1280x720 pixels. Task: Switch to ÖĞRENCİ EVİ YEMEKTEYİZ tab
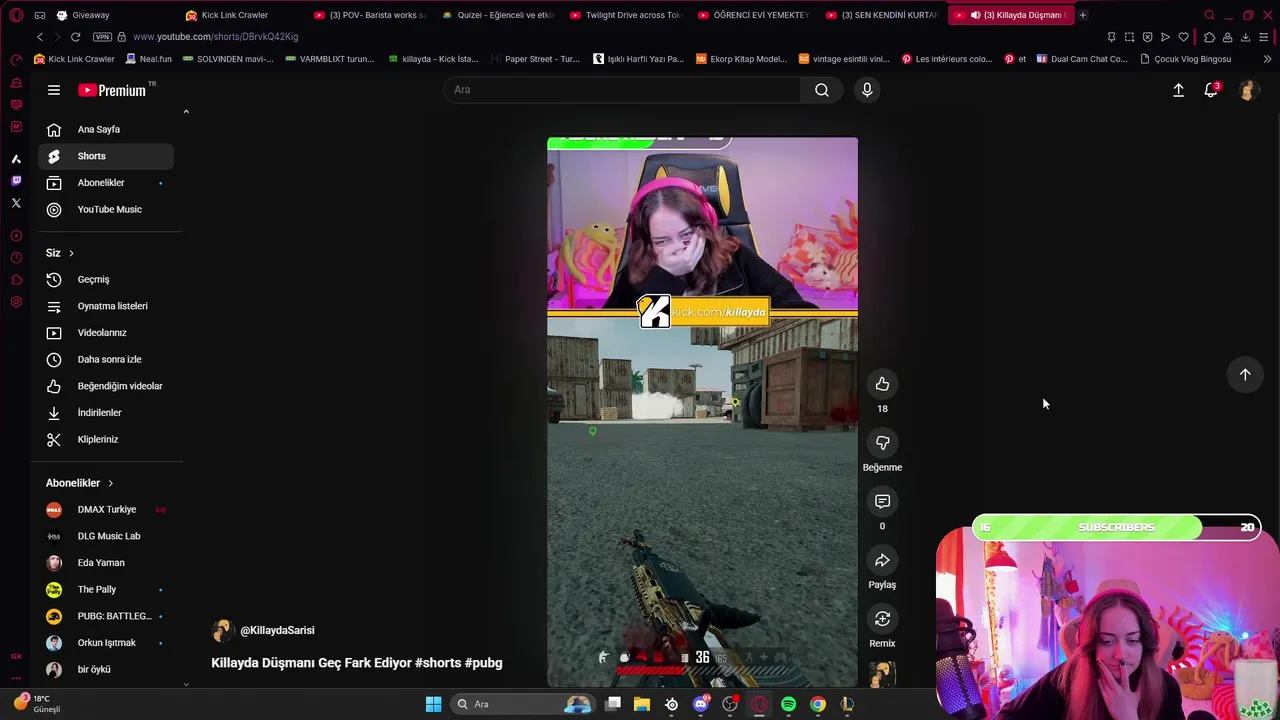pos(754,15)
